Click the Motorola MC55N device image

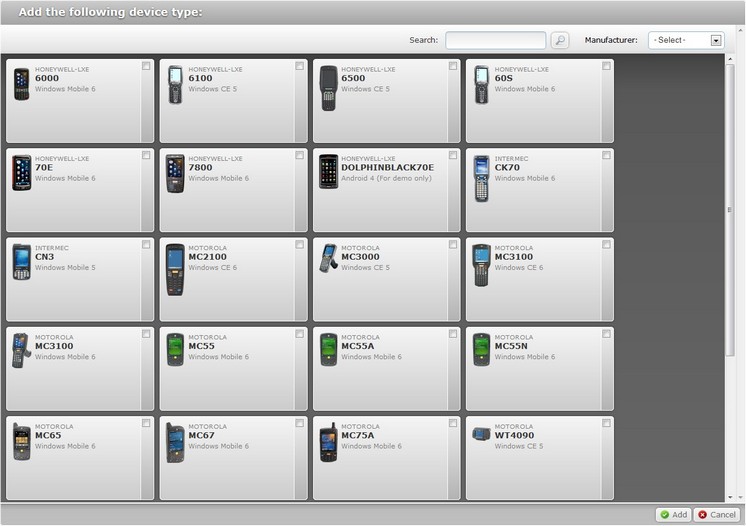481,350
